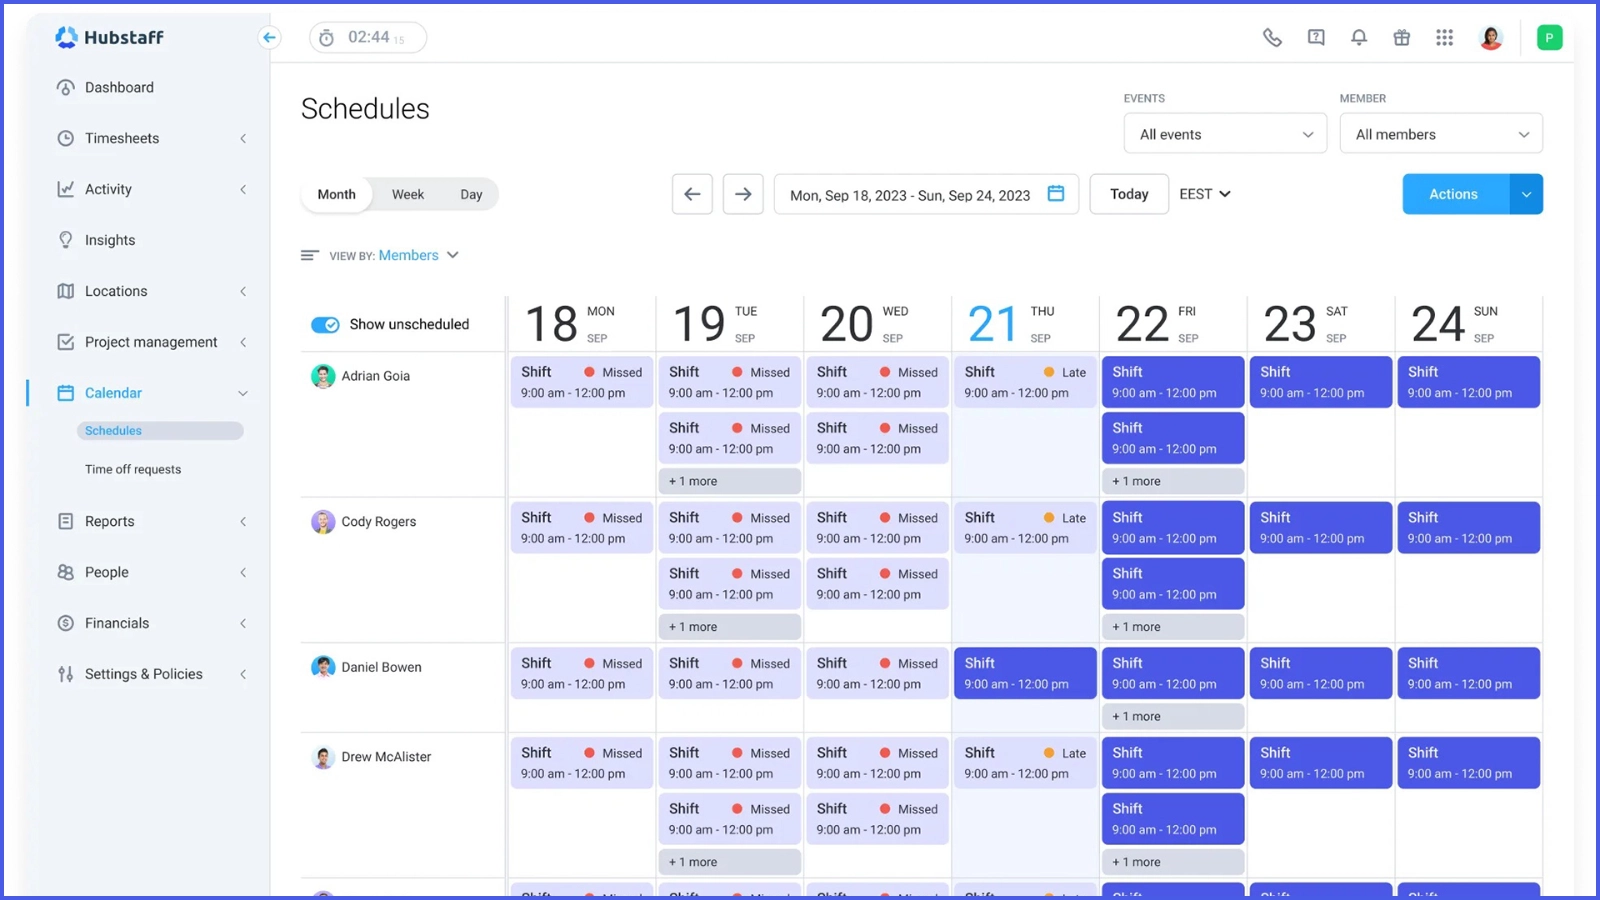Switch to the Month view tab
Image resolution: width=1600 pixels, height=900 pixels.
(337, 194)
